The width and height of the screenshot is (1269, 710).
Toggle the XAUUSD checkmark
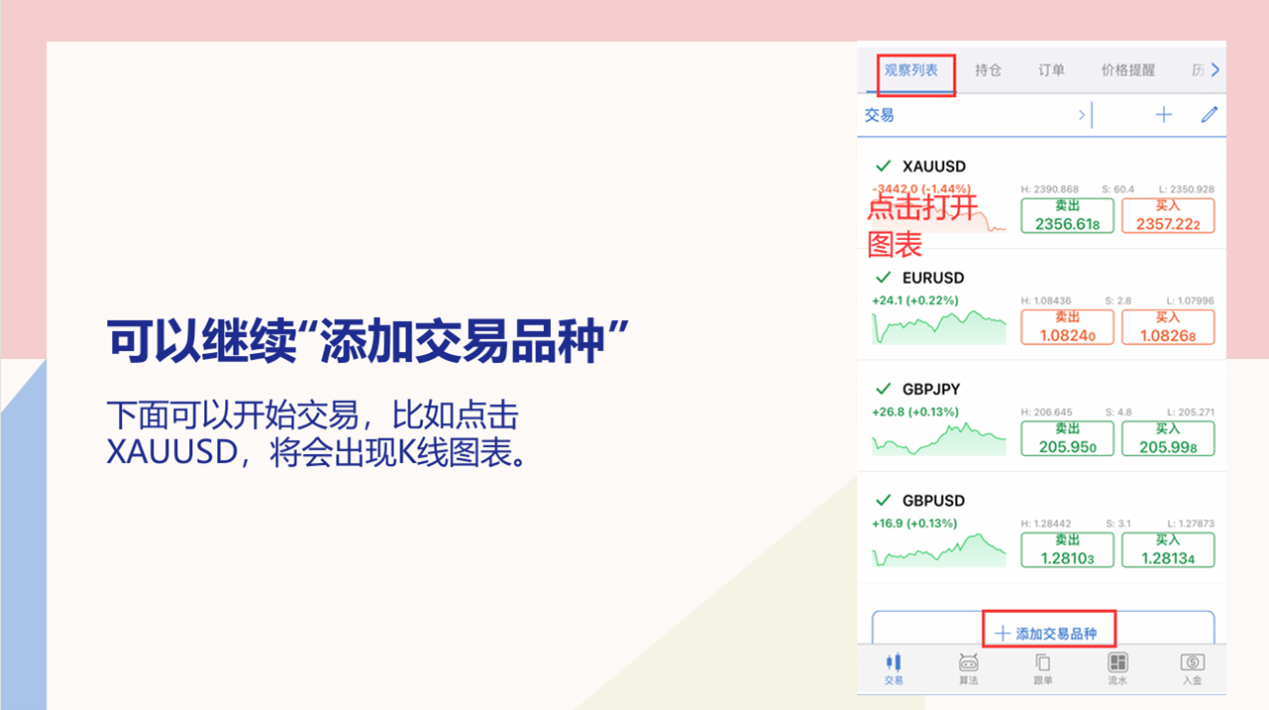[x=882, y=166]
